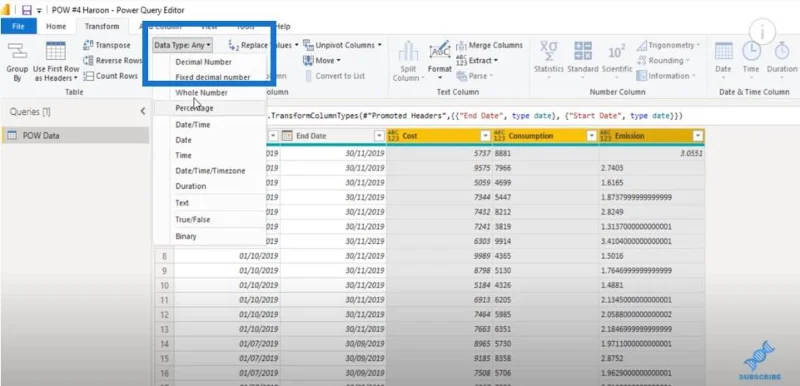Open the Parse dropdown
This screenshot has height=386, width=800.
(x=474, y=76)
